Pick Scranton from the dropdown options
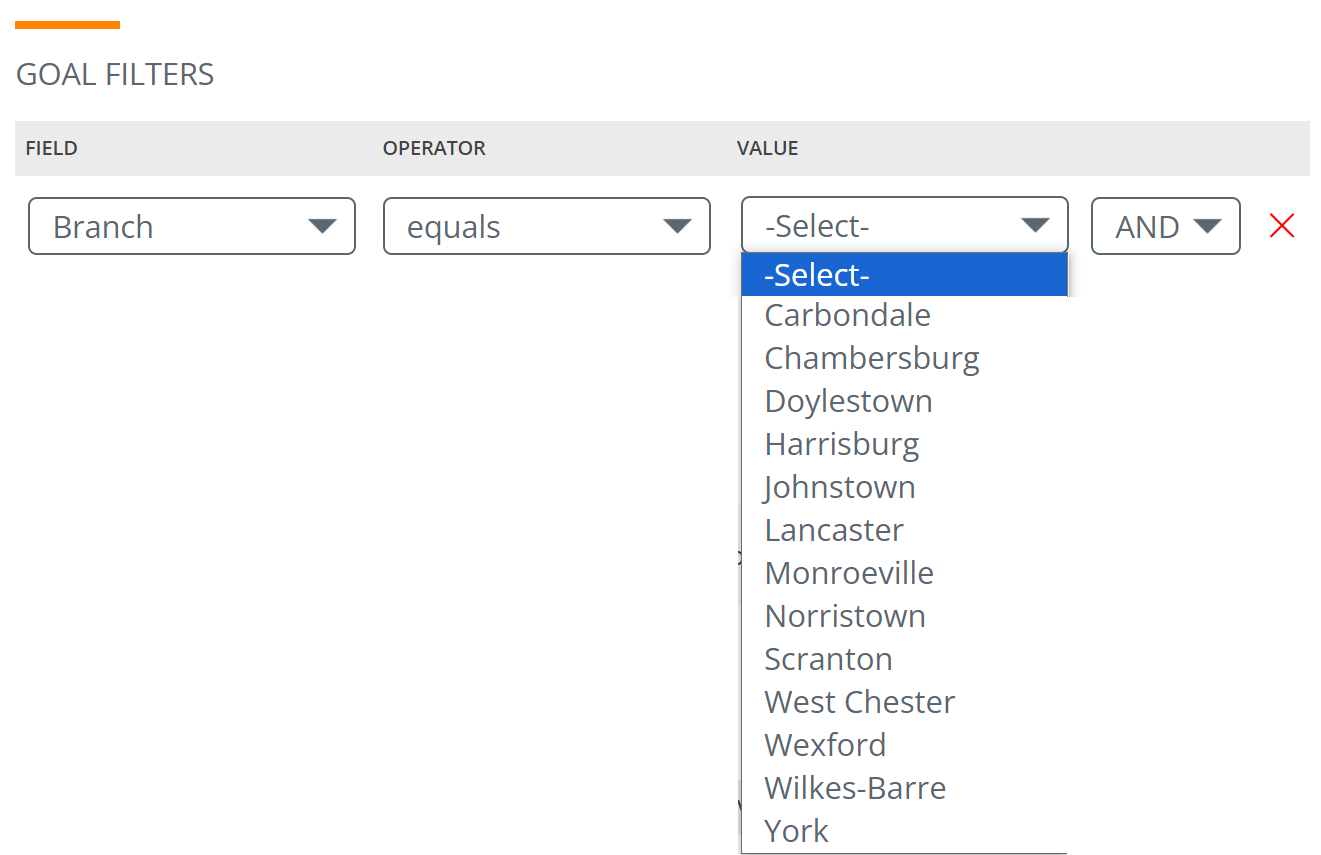Viewport: 1321px width, 855px height. [905, 659]
